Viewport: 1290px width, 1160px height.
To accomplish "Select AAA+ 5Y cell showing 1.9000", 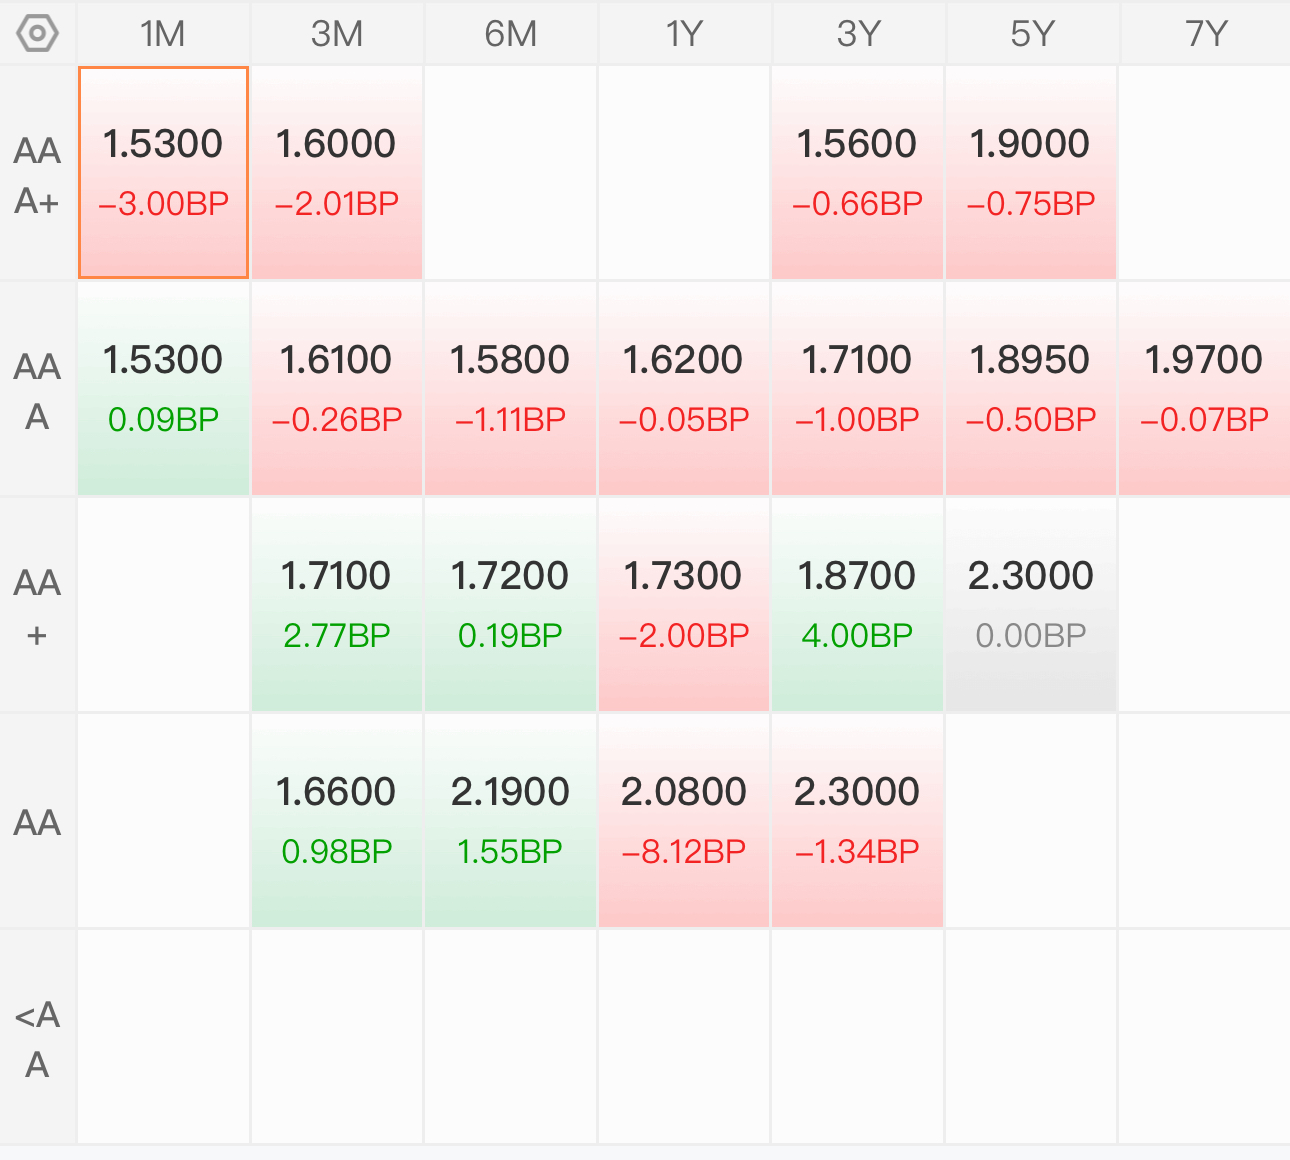I will 1031,173.
